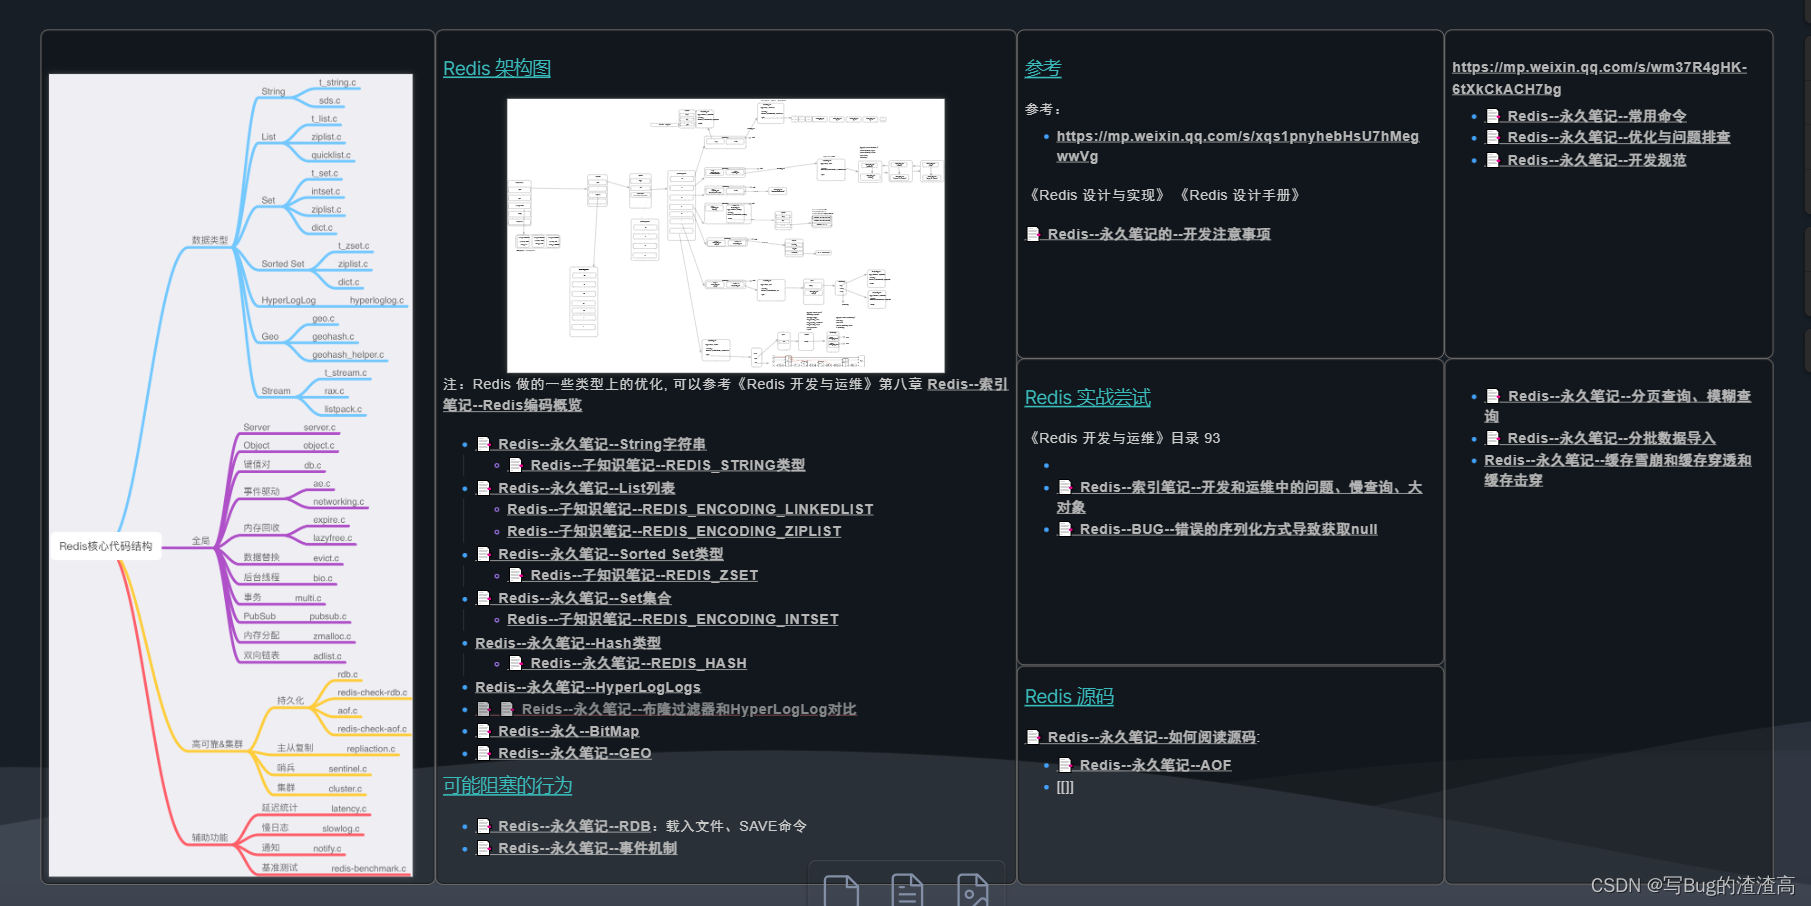Screen dimensions: 1811x906
Task: Click the document icon before 'GEO' note
Action: click(x=484, y=753)
